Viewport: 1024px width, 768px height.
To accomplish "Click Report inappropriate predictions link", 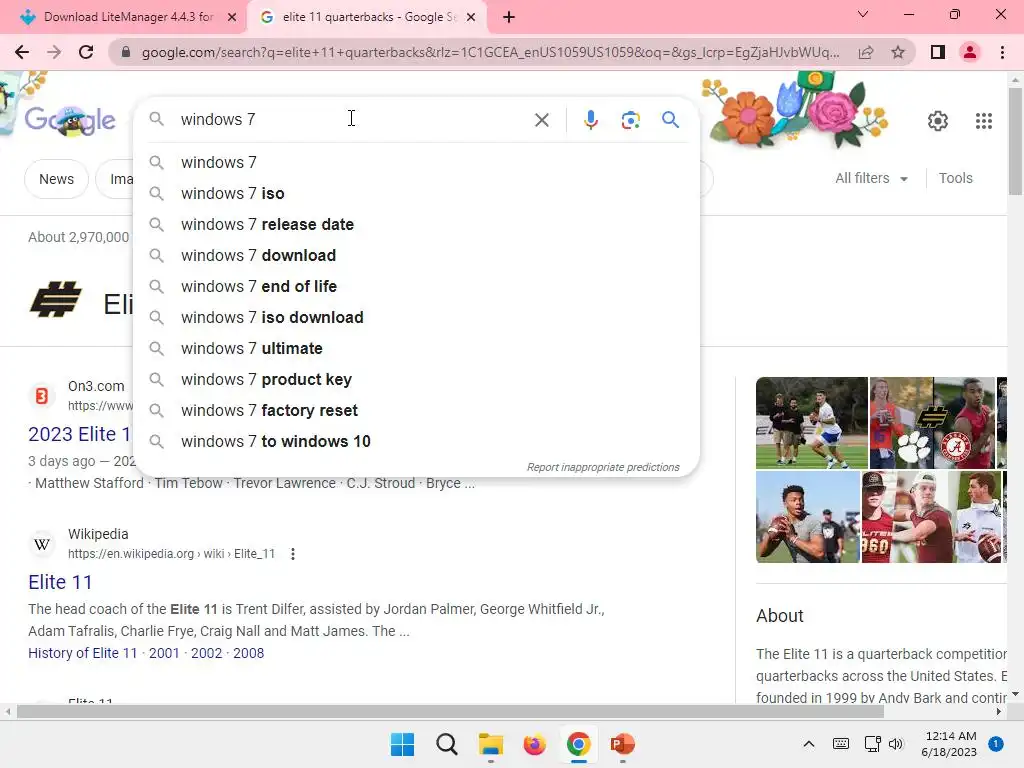I will point(603,468).
